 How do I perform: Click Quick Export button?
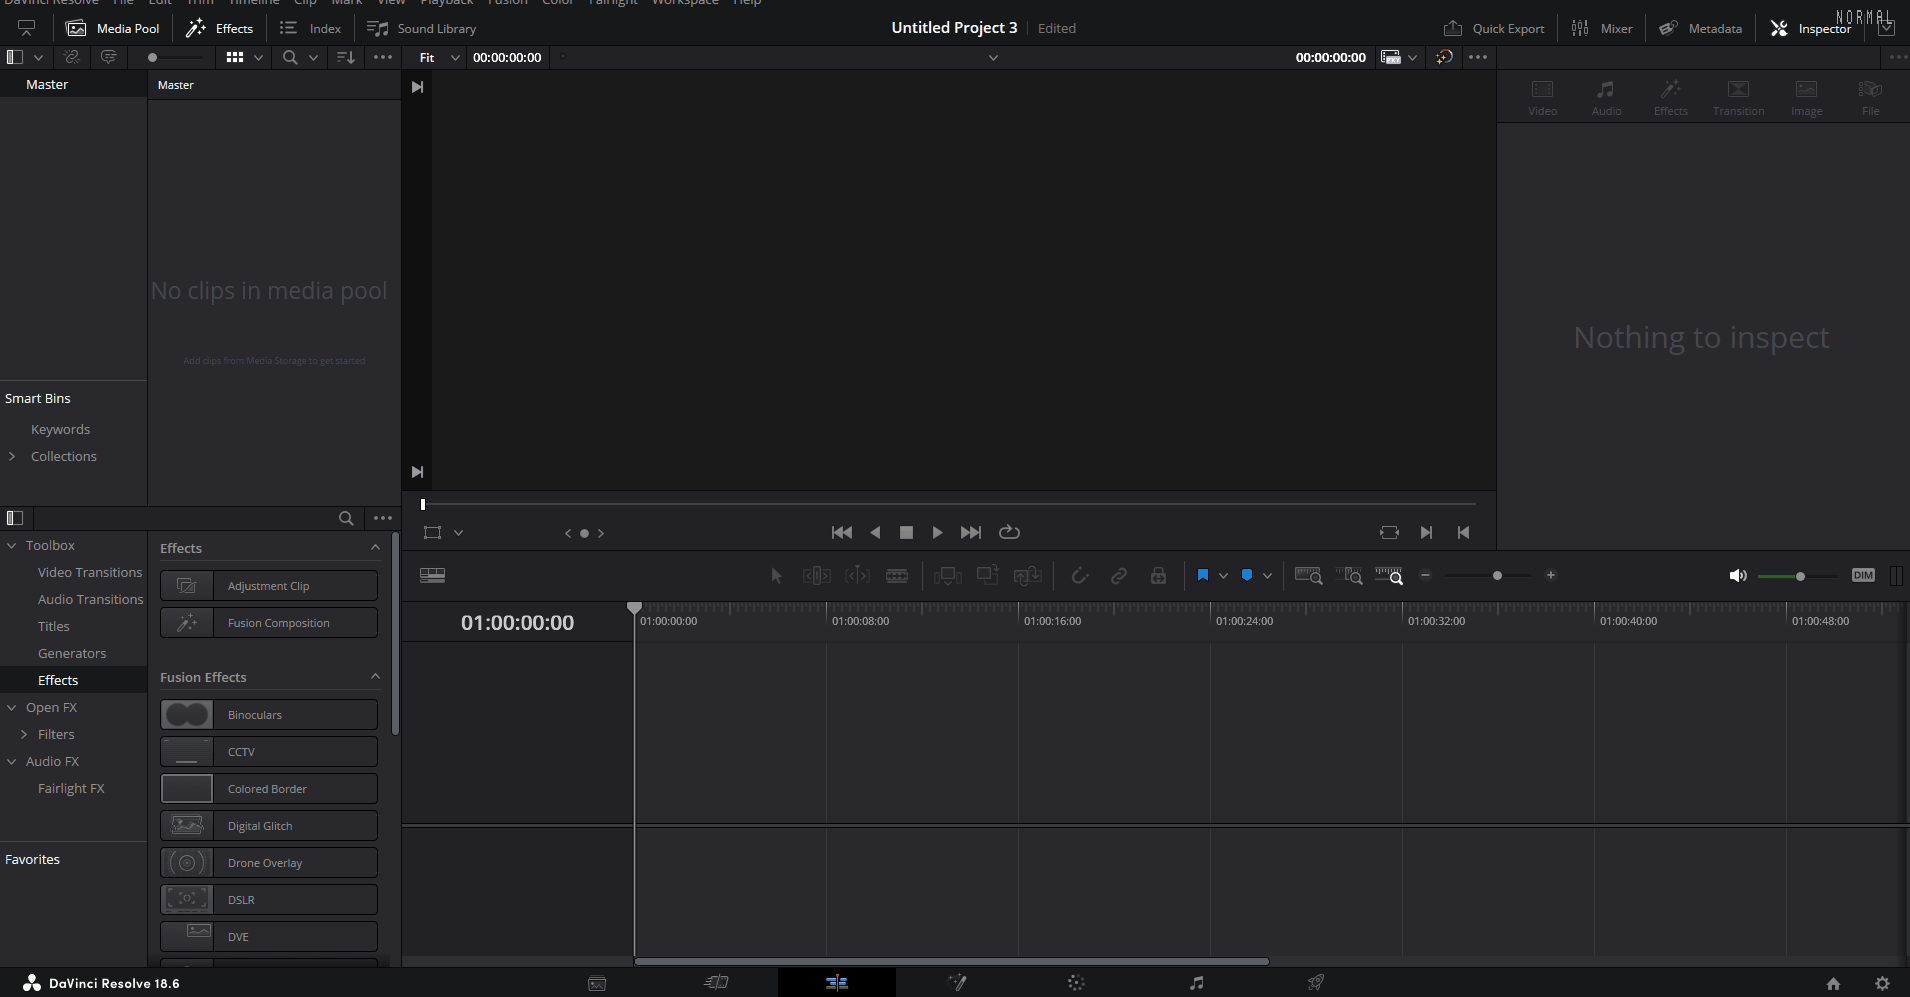click(1494, 28)
